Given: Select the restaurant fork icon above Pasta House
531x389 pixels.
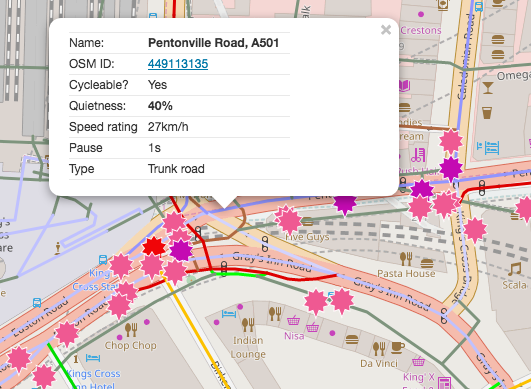Looking at the screenshot, I should 406,259.
